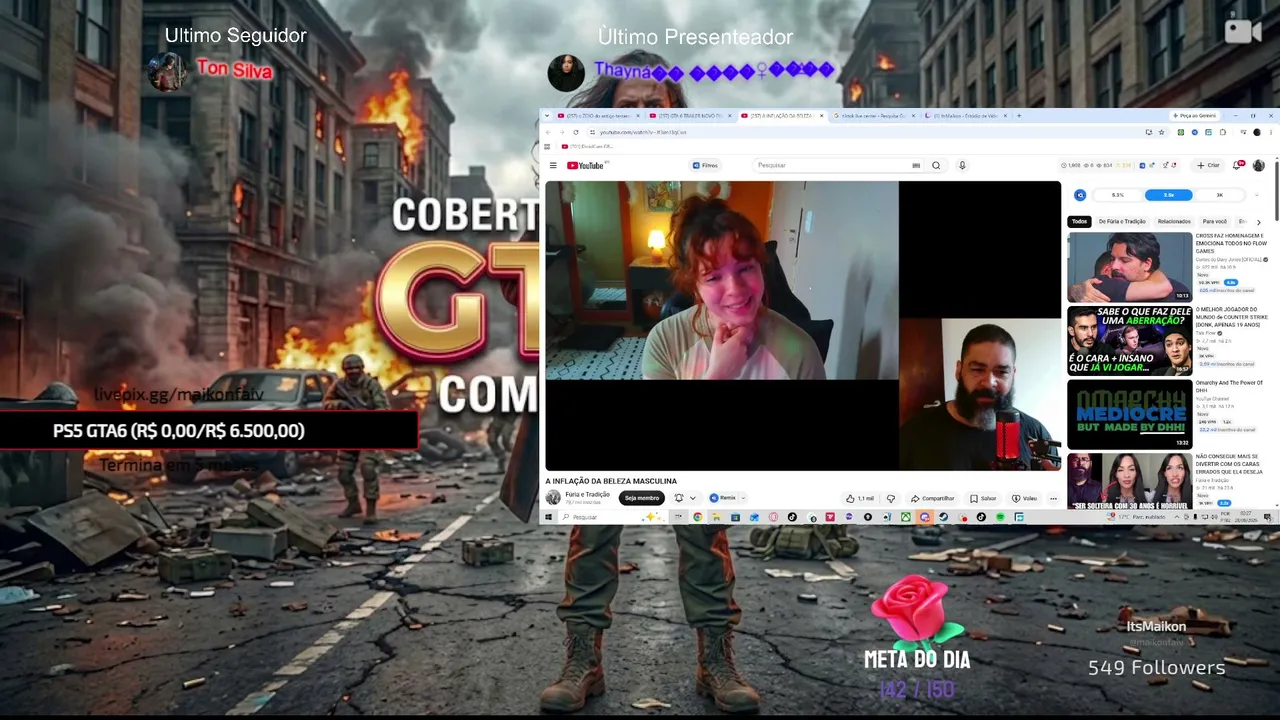Open Fúria e Tradição channel avatar
Viewport: 1280px width, 720px height.
553,497
